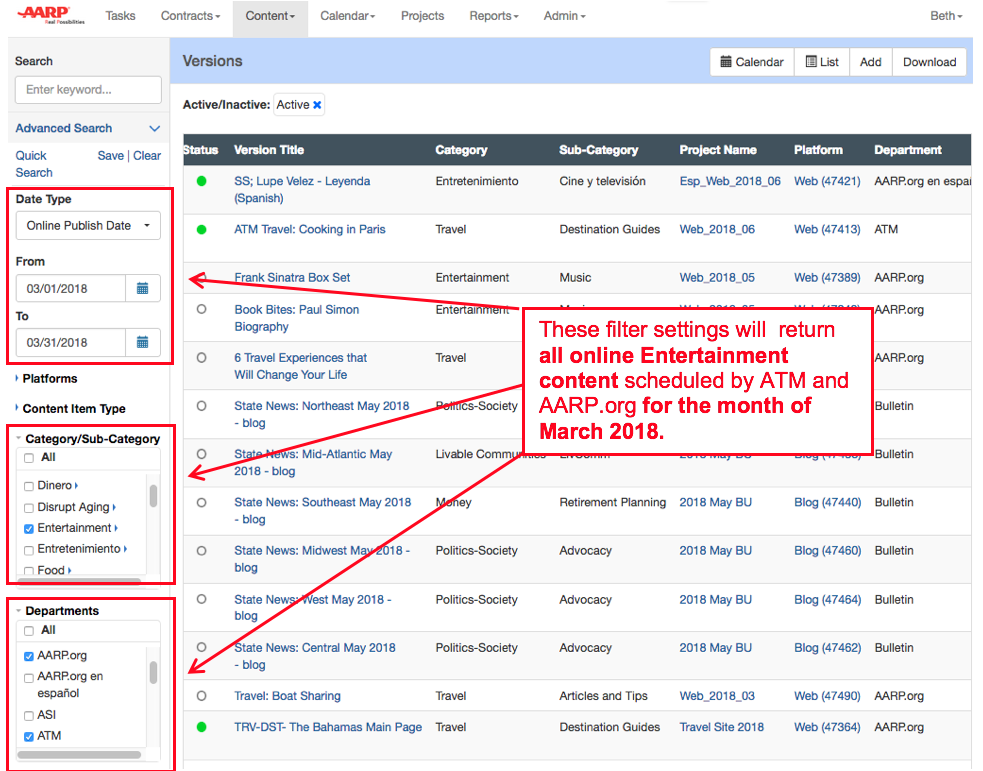Click the Clear search link
Screen dimensions: 983x771
click(147, 155)
